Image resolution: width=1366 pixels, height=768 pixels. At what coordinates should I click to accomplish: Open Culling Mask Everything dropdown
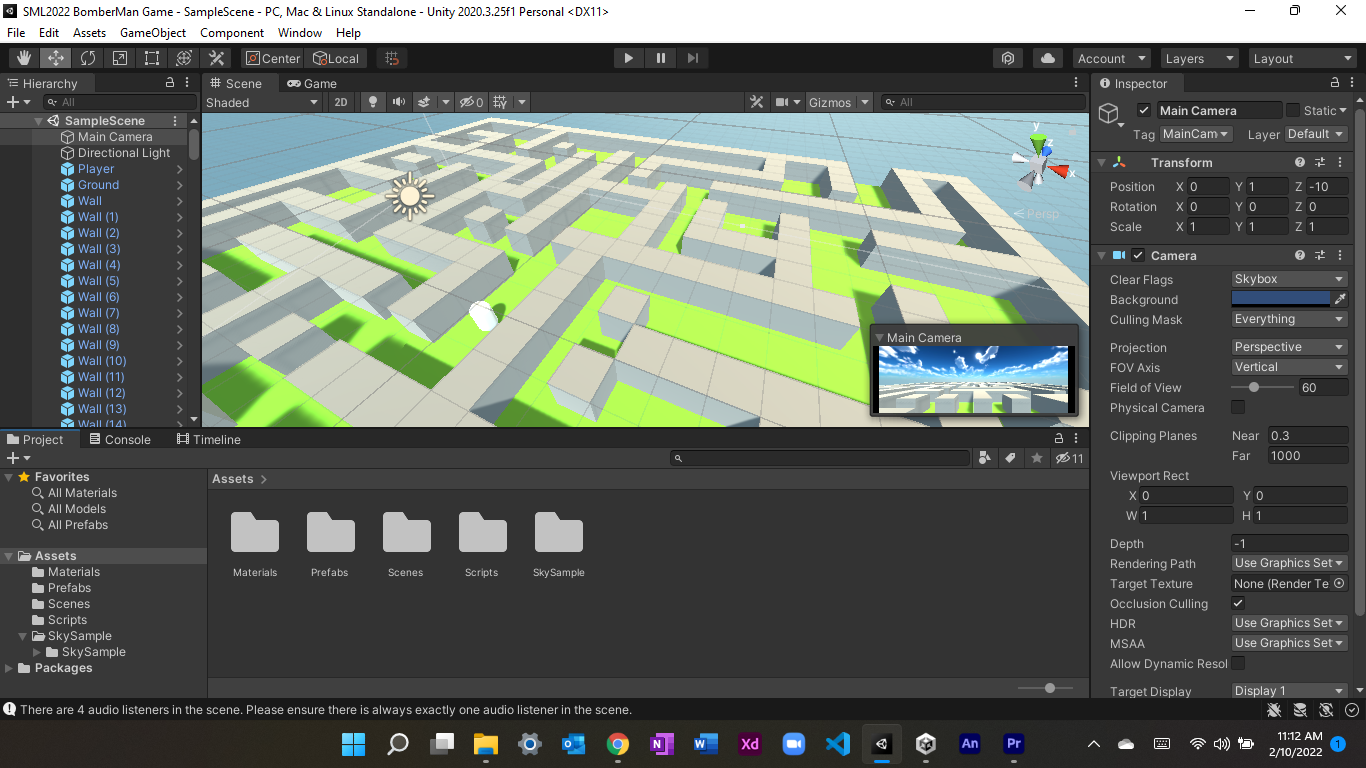pos(1289,319)
